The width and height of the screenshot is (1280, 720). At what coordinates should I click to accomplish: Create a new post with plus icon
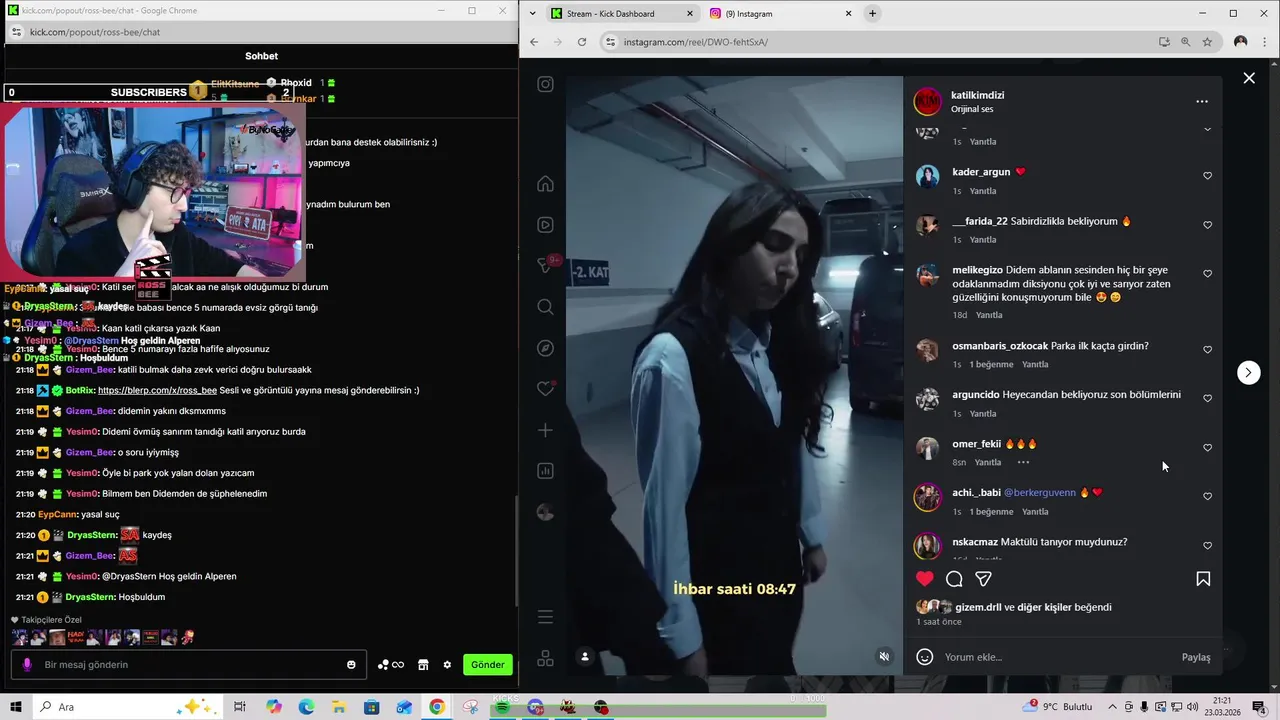click(545, 430)
